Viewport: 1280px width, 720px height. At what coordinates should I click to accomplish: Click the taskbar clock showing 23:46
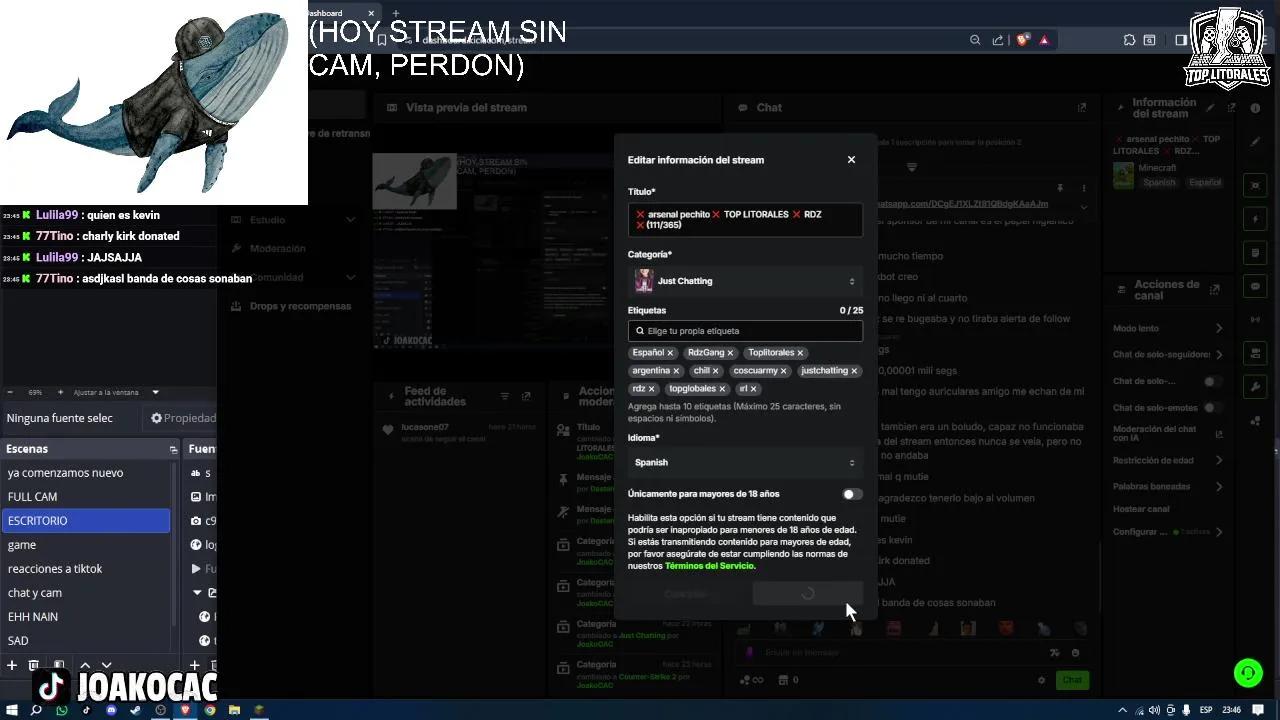[x=1232, y=710]
